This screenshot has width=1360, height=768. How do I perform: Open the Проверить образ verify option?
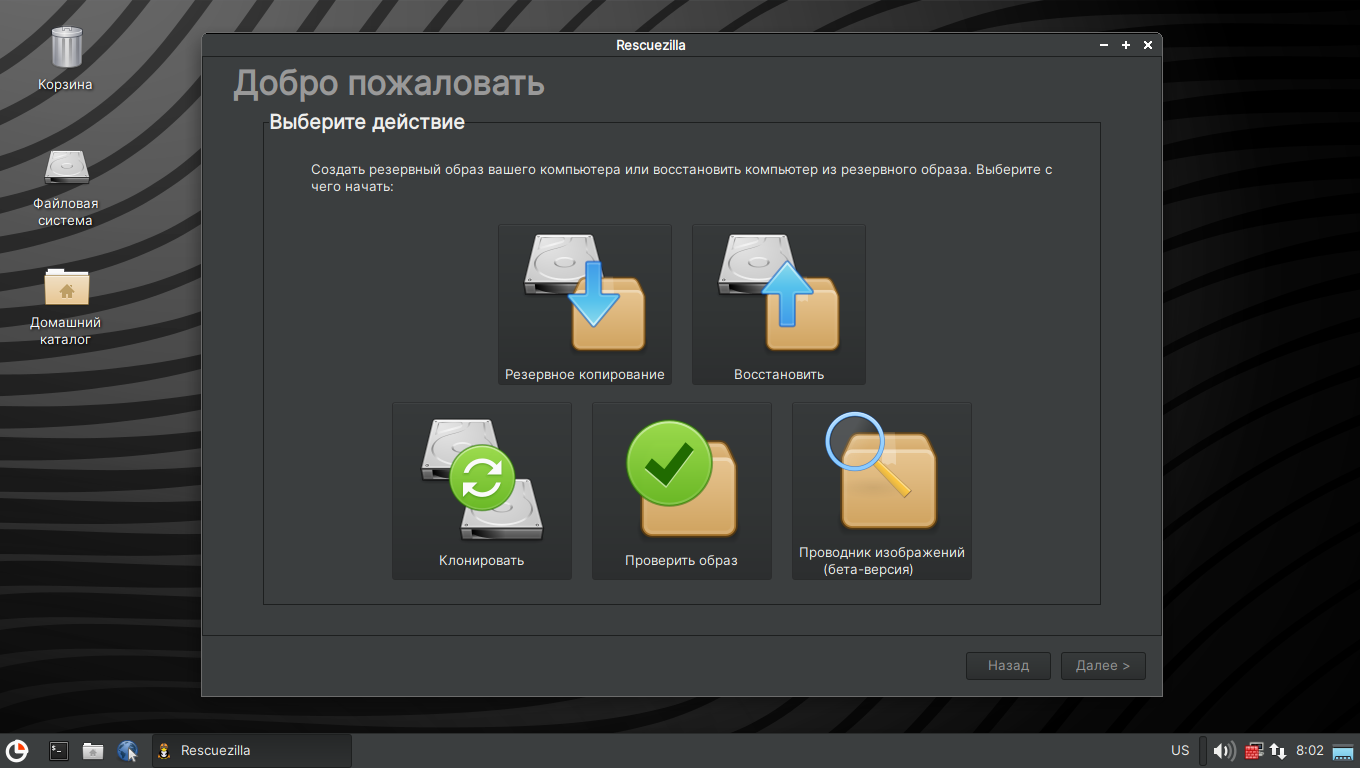[x=682, y=491]
